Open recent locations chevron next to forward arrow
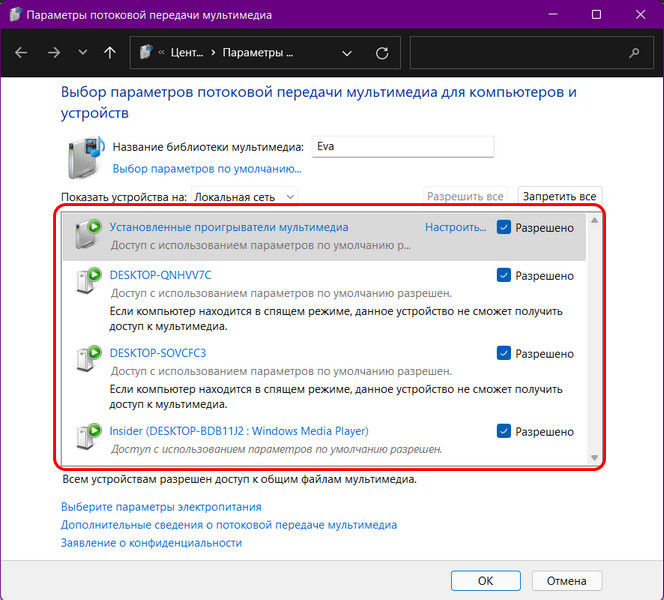Viewport: 664px width, 600px height. coord(83,53)
